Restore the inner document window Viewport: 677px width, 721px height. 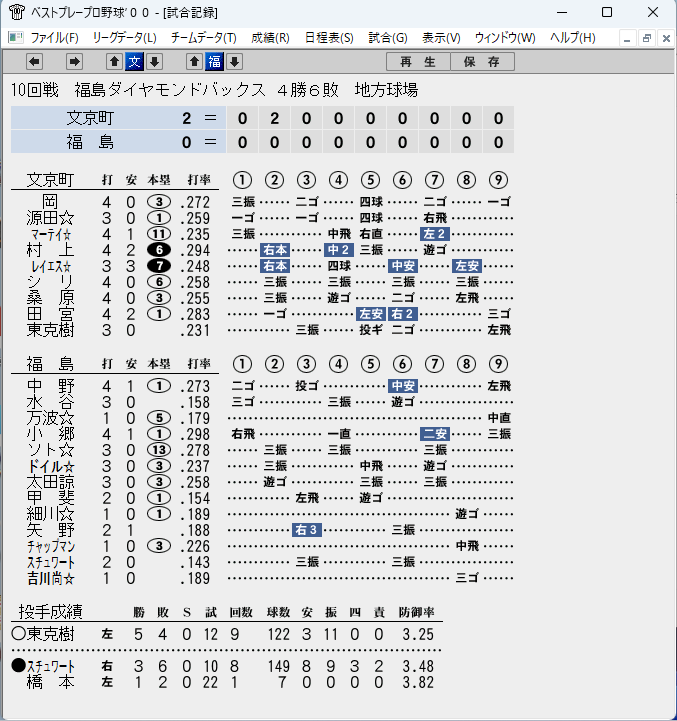point(646,38)
